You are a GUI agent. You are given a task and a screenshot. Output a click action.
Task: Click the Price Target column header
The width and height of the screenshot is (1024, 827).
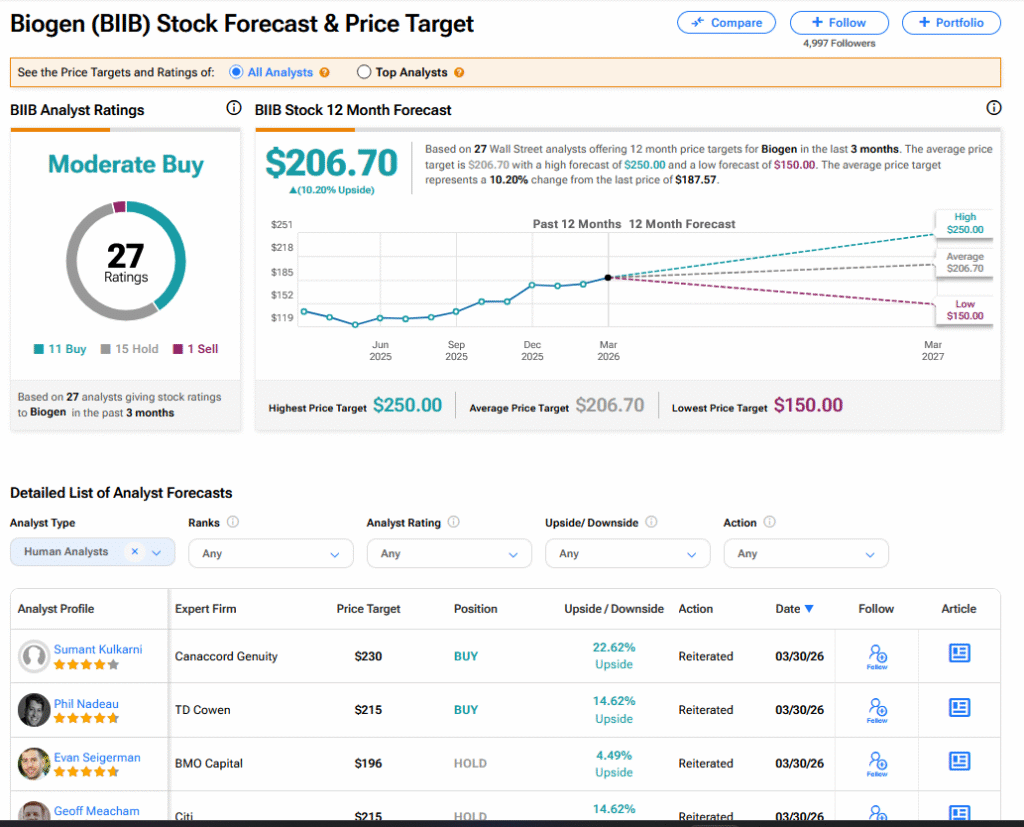pos(369,609)
